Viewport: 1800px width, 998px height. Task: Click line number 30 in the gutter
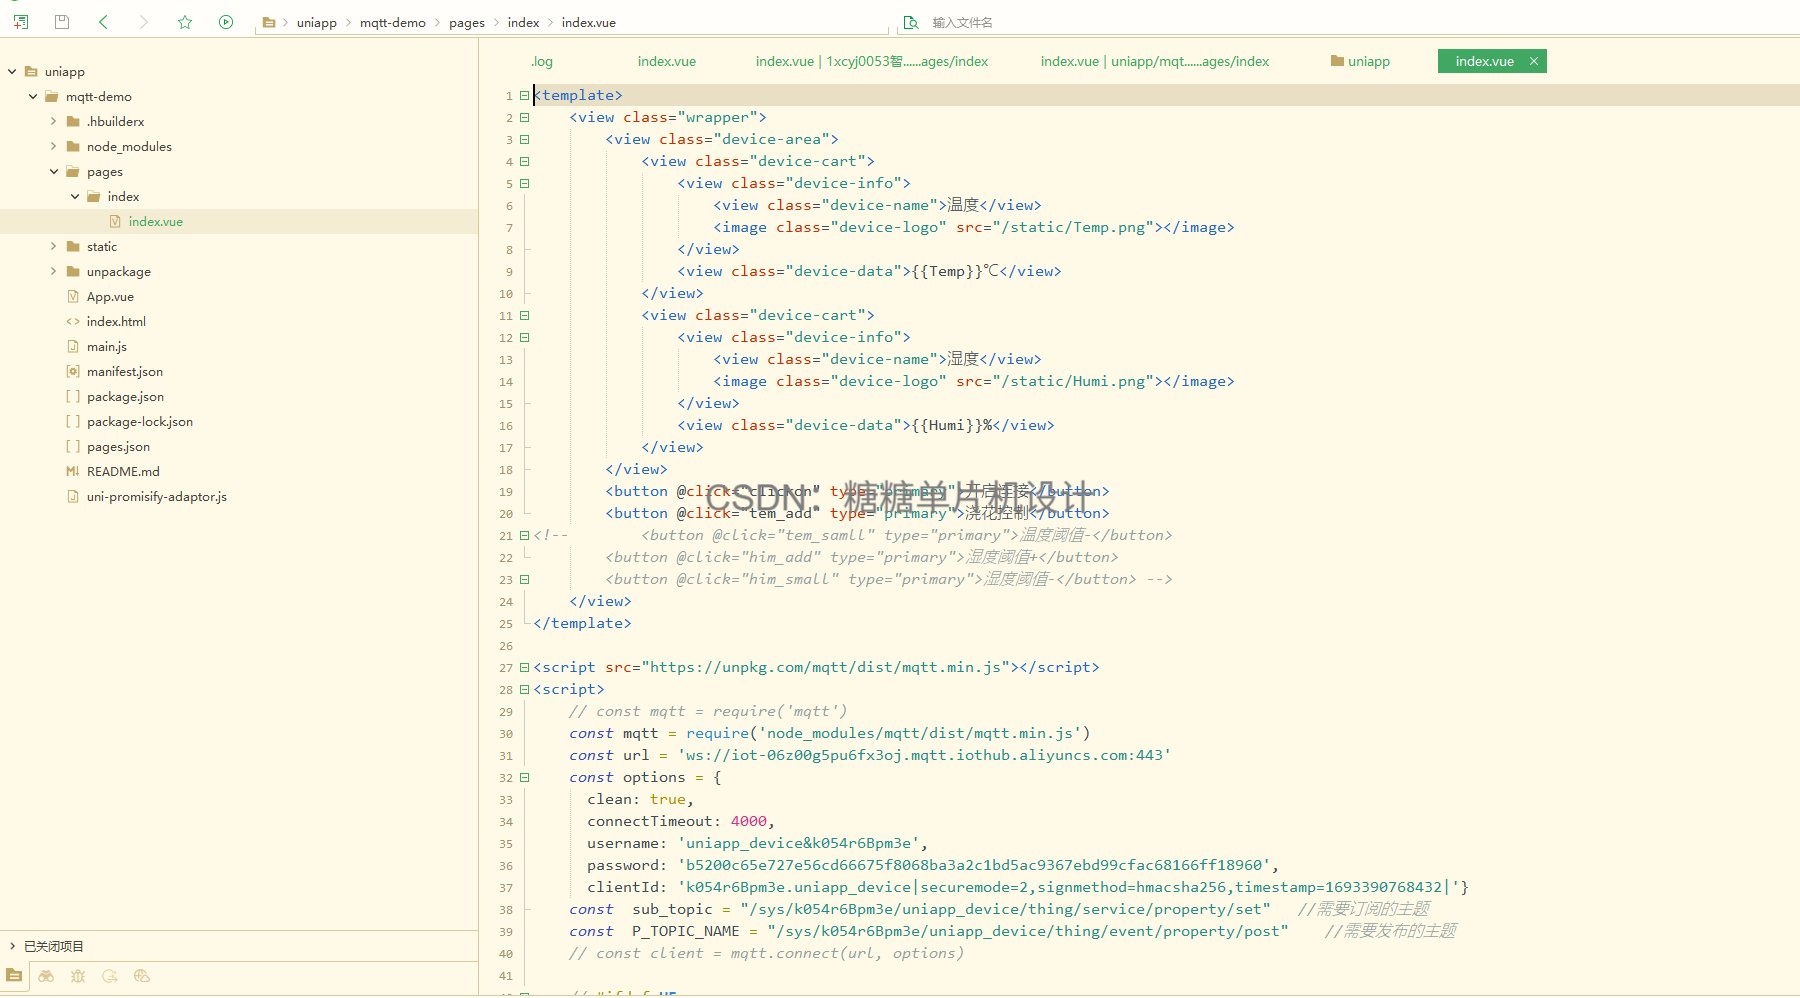point(506,734)
